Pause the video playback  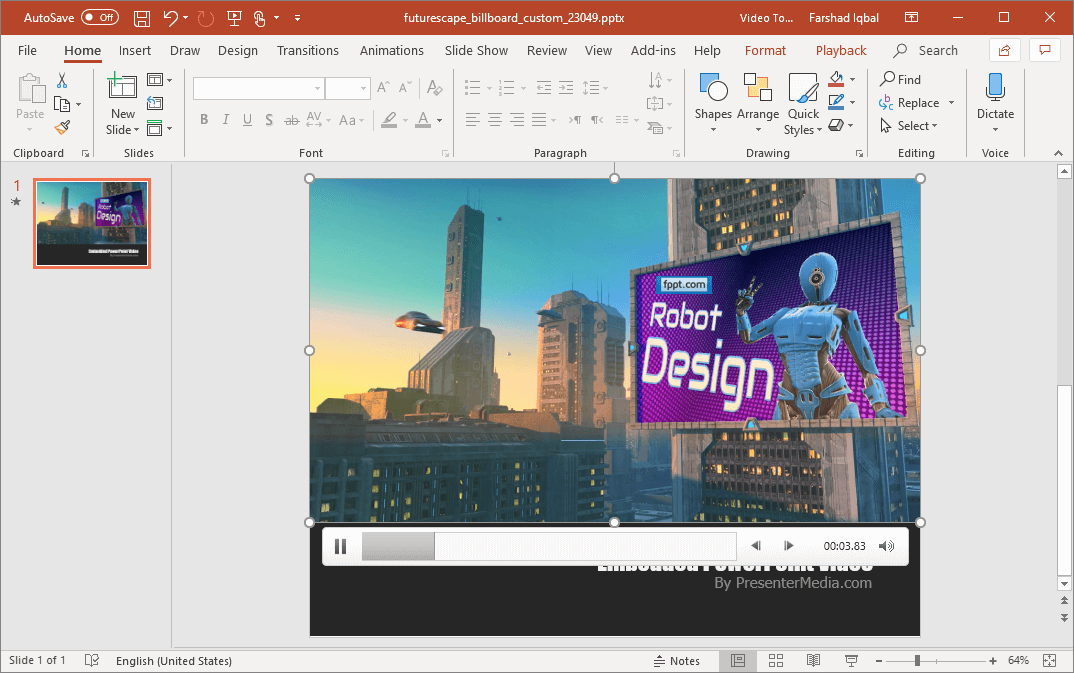point(340,546)
